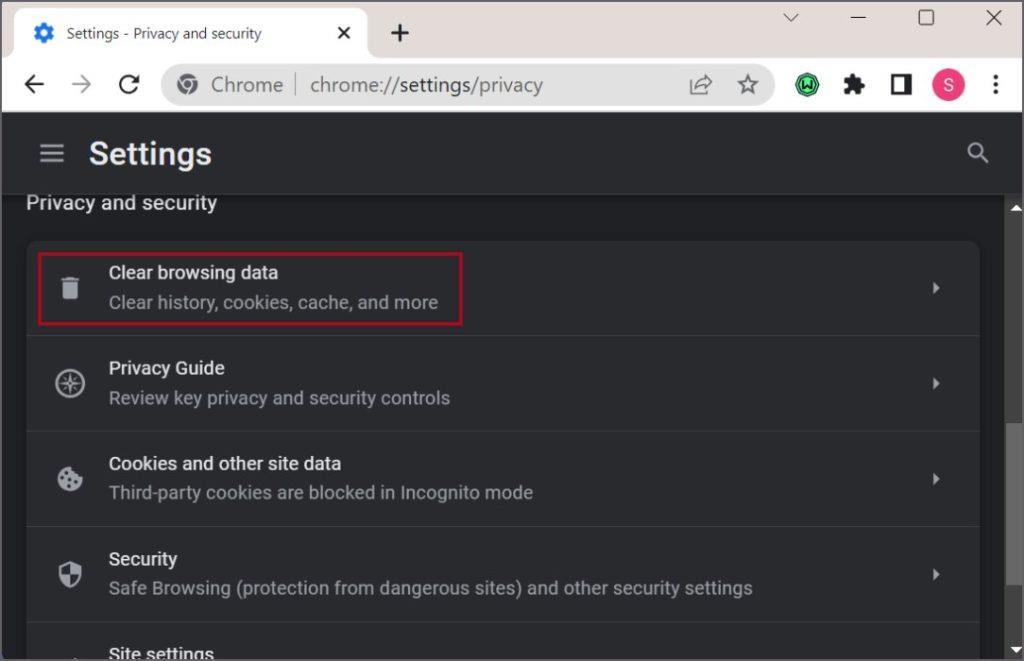The image size is (1024, 661).
Task: Expand the Clear browsing data row arrow
Action: point(936,288)
